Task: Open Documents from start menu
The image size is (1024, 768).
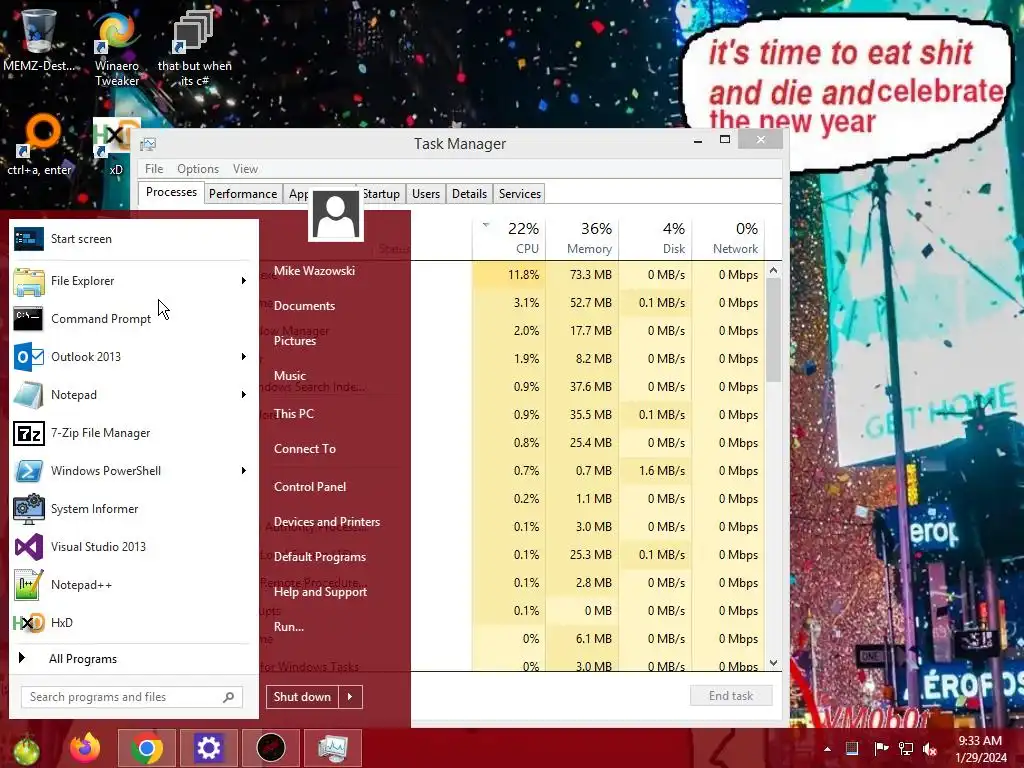Action: (x=304, y=306)
